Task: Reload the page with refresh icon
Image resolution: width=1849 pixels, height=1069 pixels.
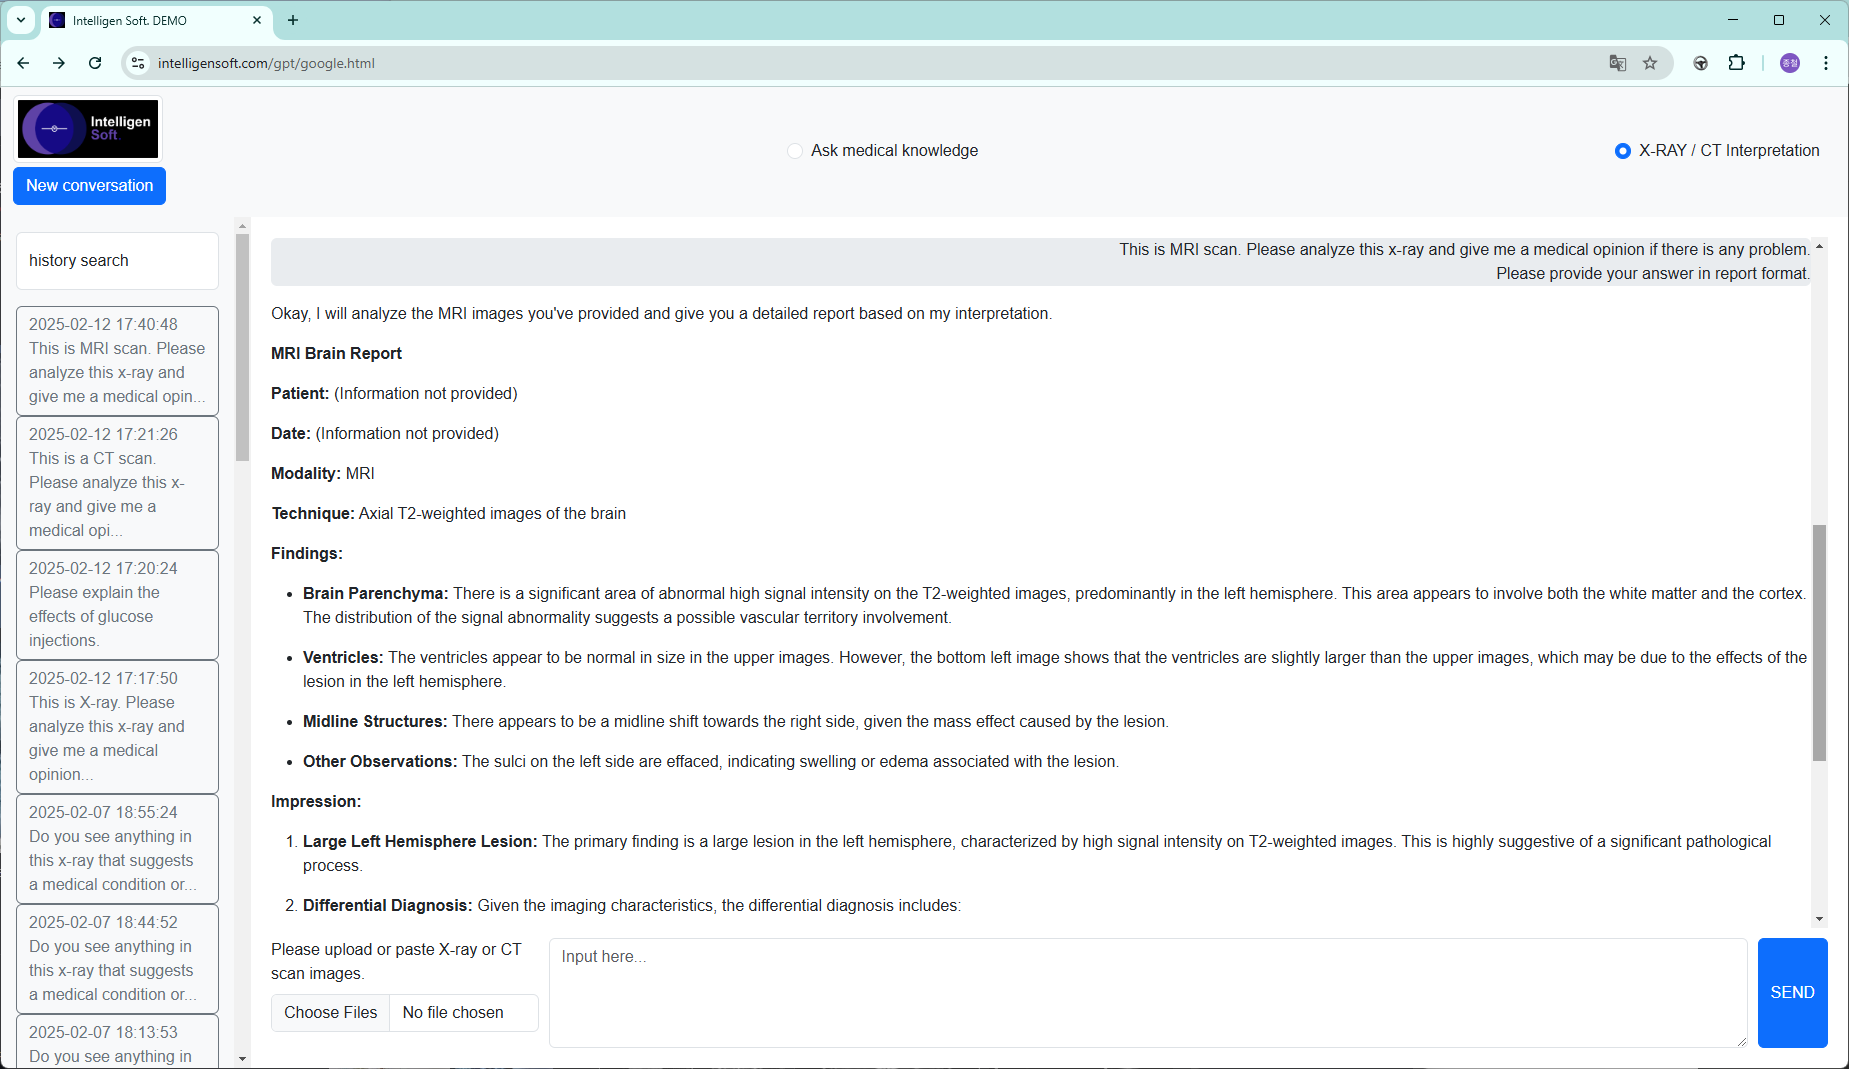Action: 95,63
